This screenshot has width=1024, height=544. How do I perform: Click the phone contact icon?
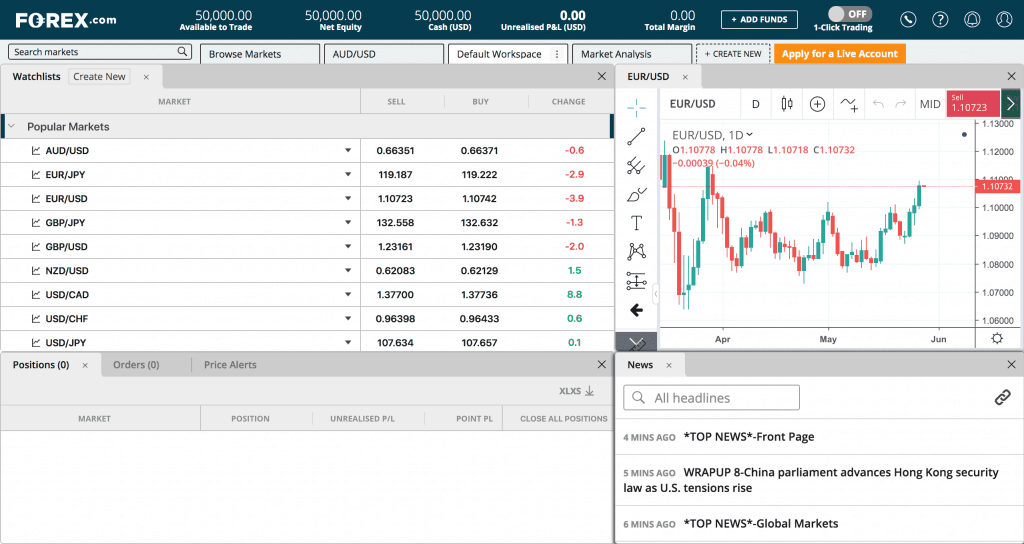coord(908,19)
